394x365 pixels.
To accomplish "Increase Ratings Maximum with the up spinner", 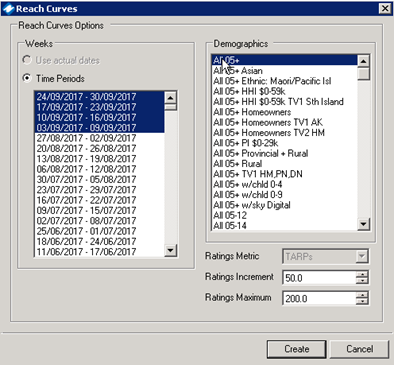I will click(x=362, y=295).
